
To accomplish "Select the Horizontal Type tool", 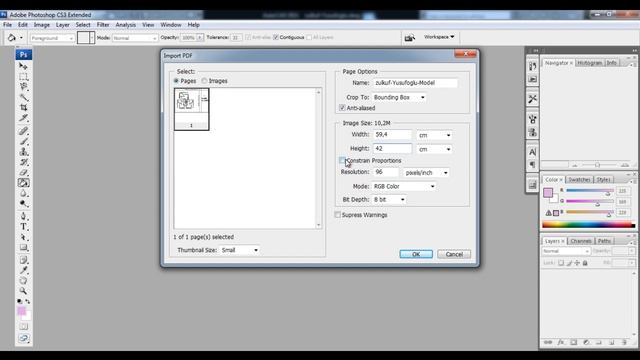I will (23, 227).
